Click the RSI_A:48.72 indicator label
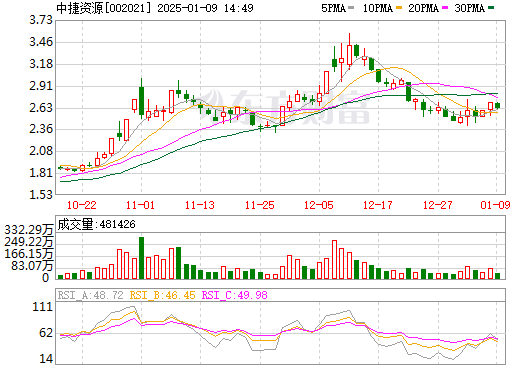 (91, 295)
